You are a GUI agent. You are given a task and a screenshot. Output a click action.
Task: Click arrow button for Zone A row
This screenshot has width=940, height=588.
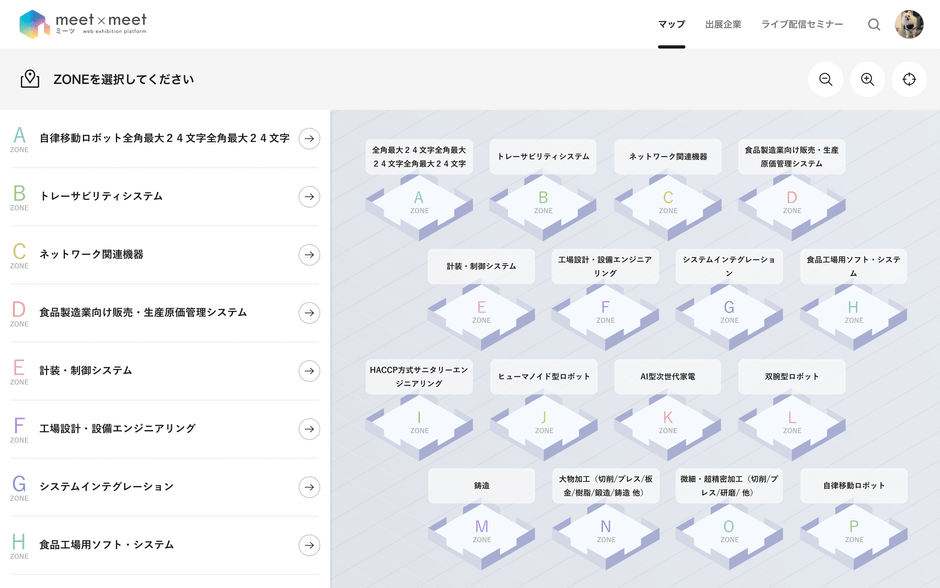(309, 138)
